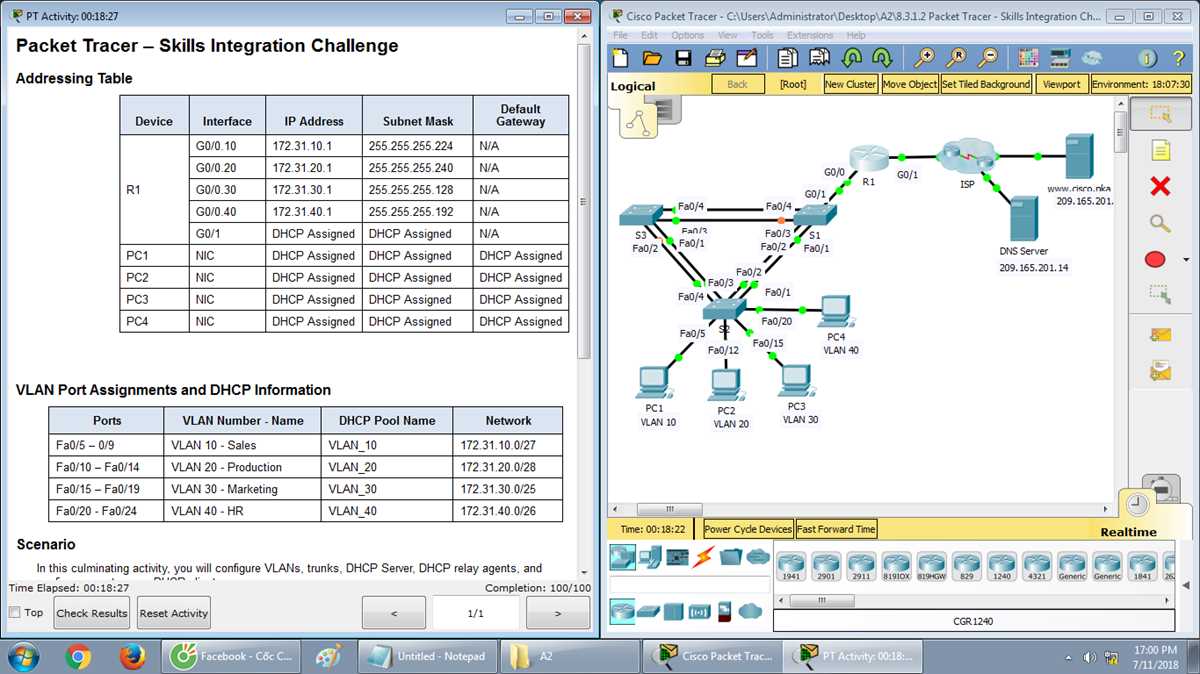
Task: Open the File menu
Action: (x=621, y=35)
